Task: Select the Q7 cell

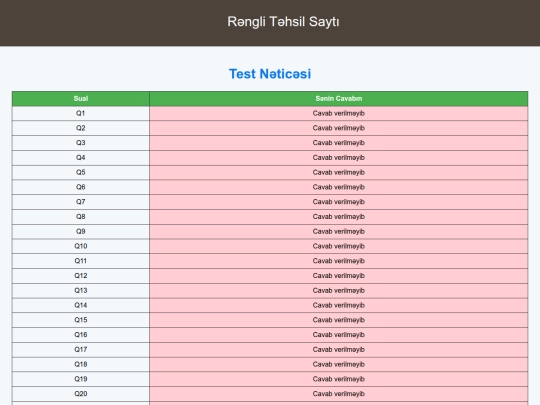Action: 81,202
